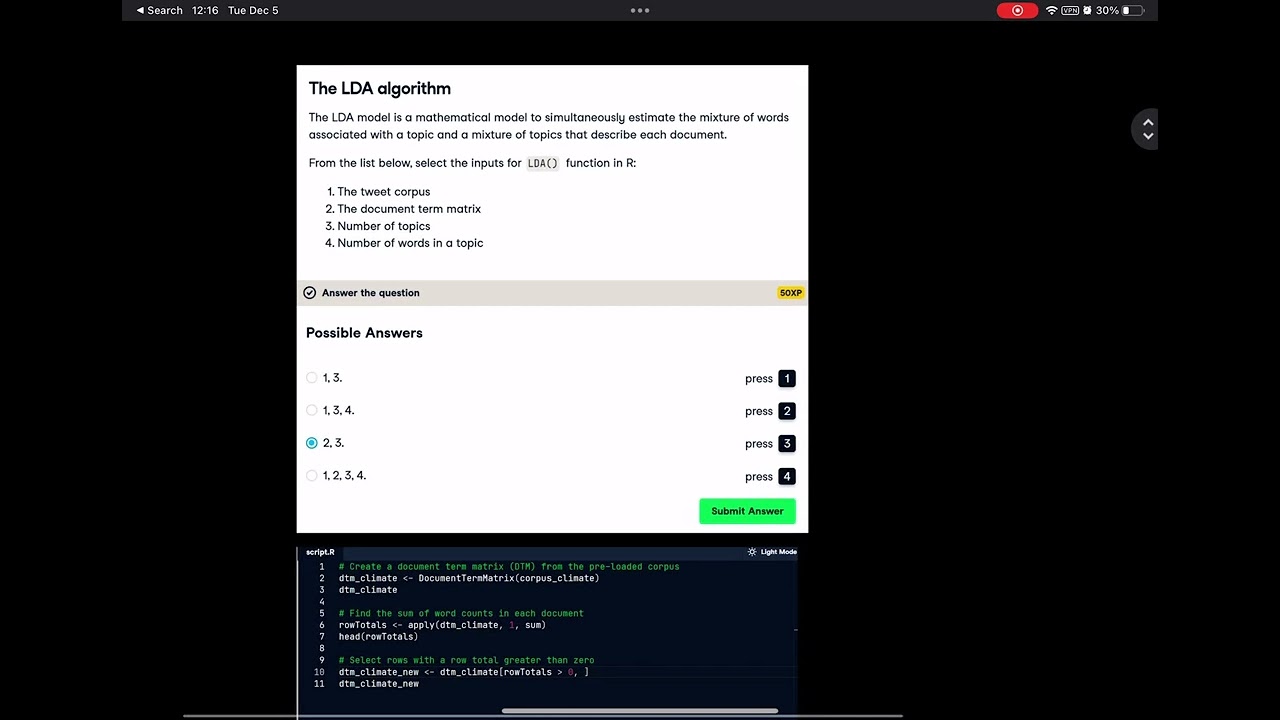
Task: Click the alarm icon in status bar
Action: pos(1087,10)
